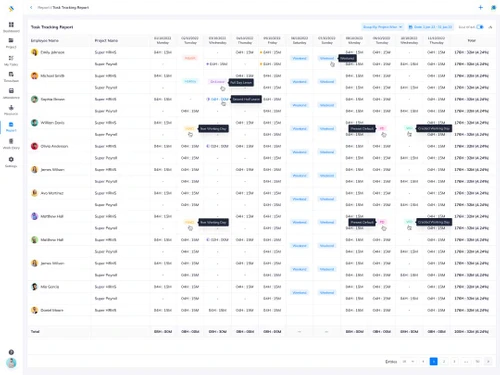This screenshot has width=500, height=375.
Task: Click the Total column header
Action: [471, 40]
